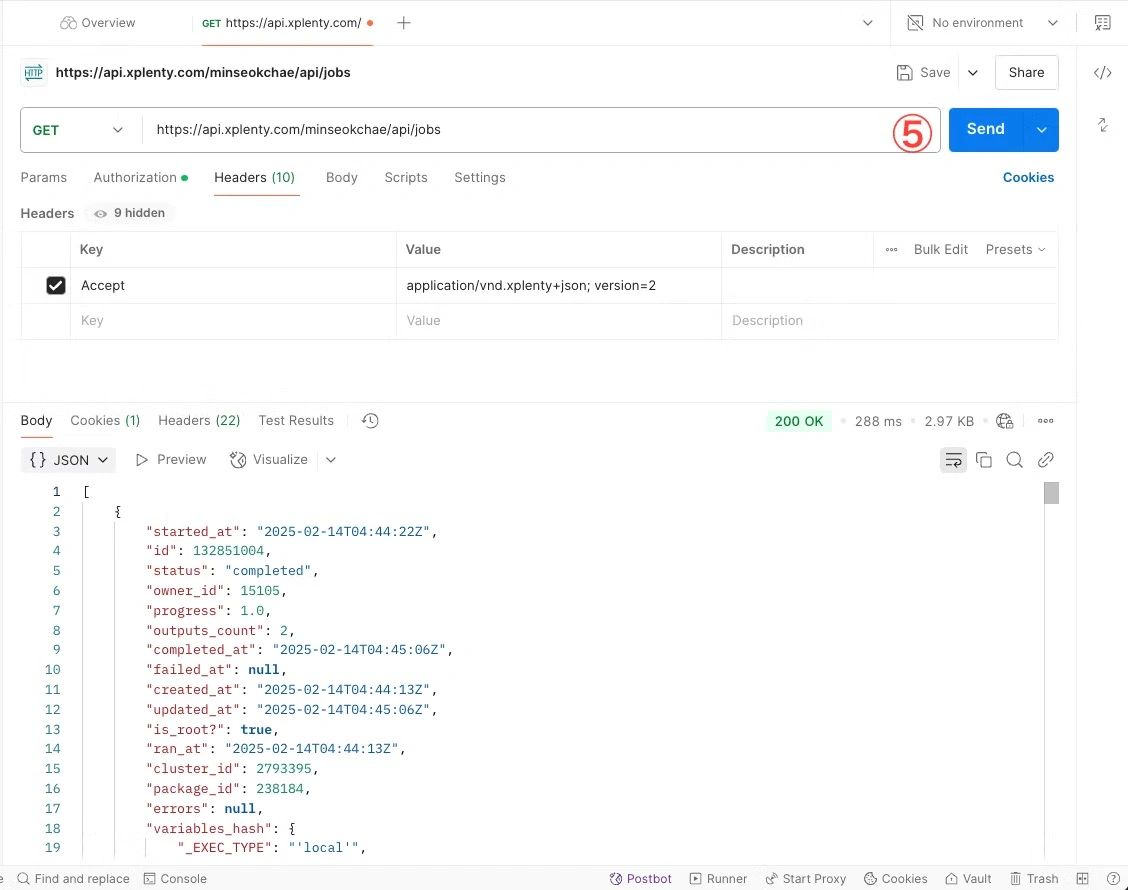The image size is (1128, 890).
Task: Expand the Visualize options chevron
Action: tap(330, 460)
